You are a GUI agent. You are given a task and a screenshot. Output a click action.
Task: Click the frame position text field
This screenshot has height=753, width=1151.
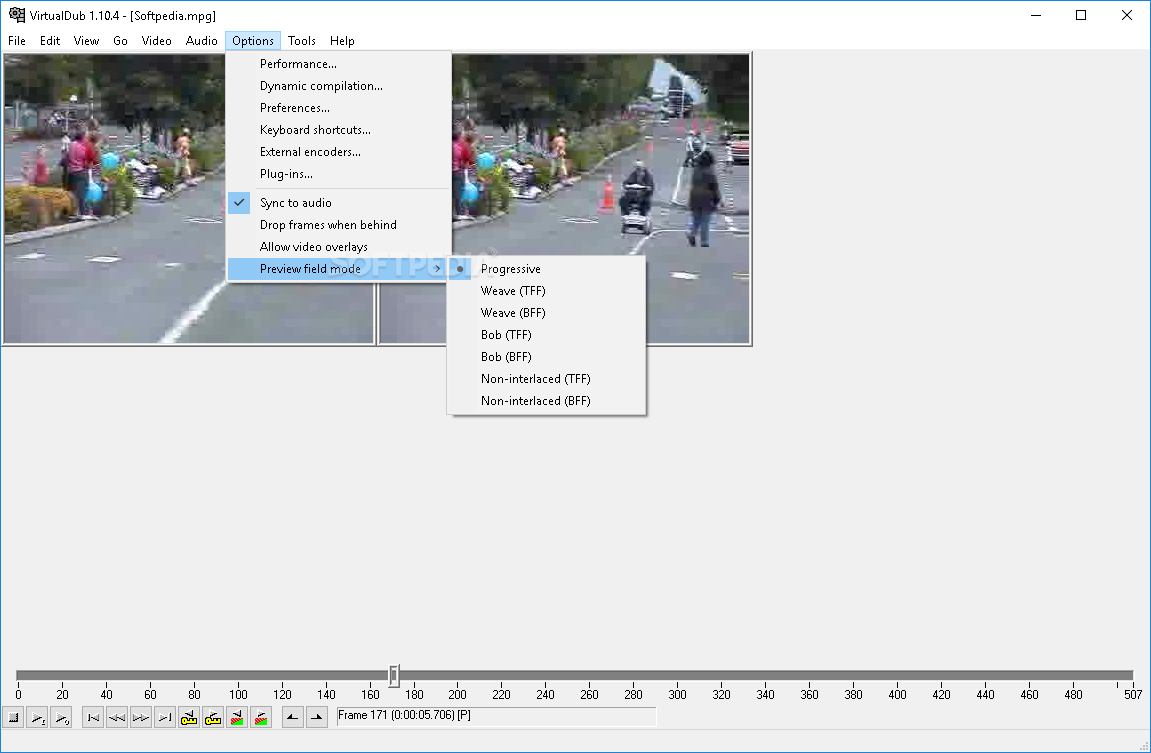pyautogui.click(x=496, y=716)
